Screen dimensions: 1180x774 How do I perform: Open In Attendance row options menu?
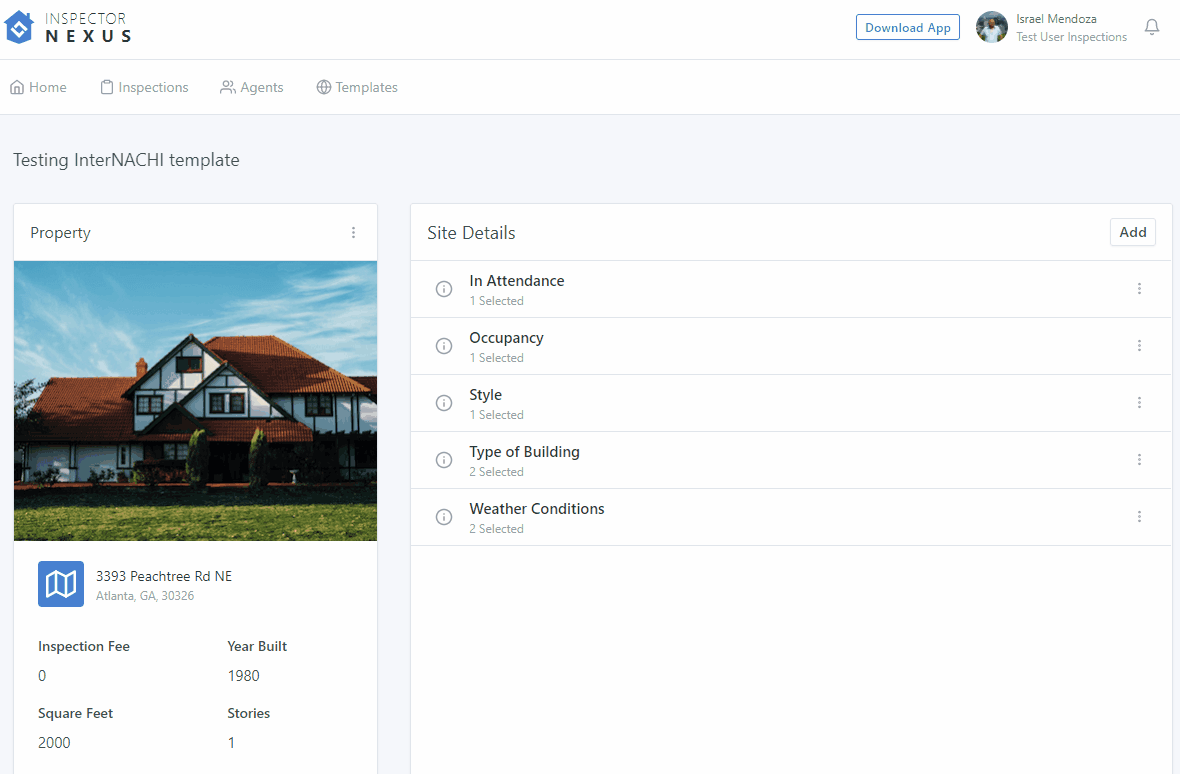coord(1139,289)
